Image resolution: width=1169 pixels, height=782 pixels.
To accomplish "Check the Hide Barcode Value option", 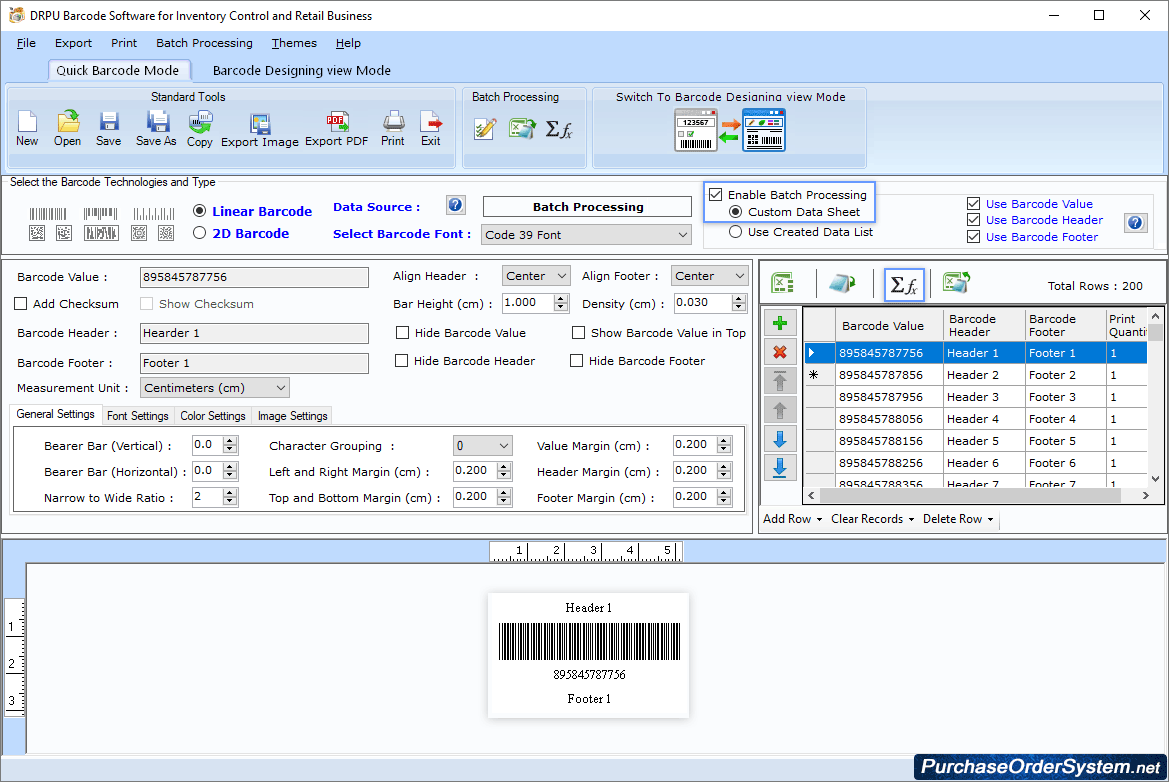I will click(403, 332).
